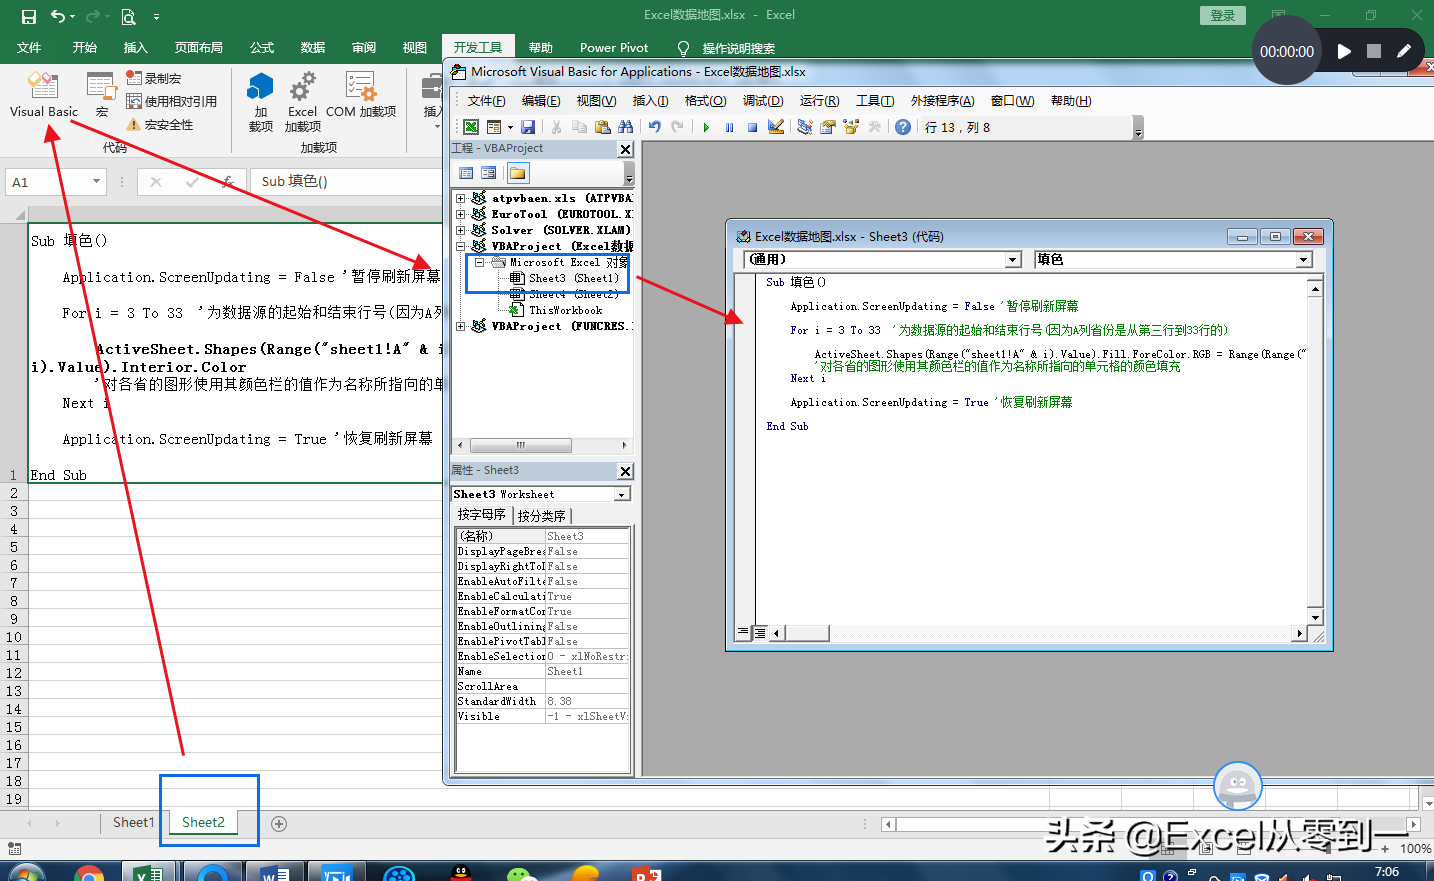The image size is (1434, 881).
Task: Click View Code icon in project panel
Action: (466, 174)
